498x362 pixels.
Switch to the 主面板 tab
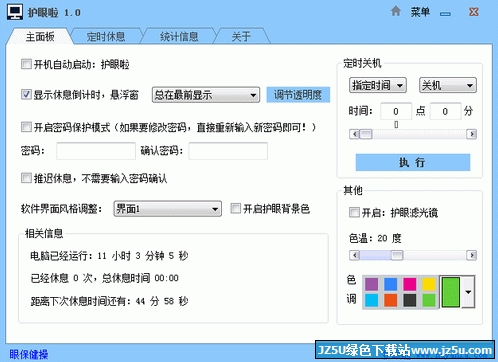40,36
